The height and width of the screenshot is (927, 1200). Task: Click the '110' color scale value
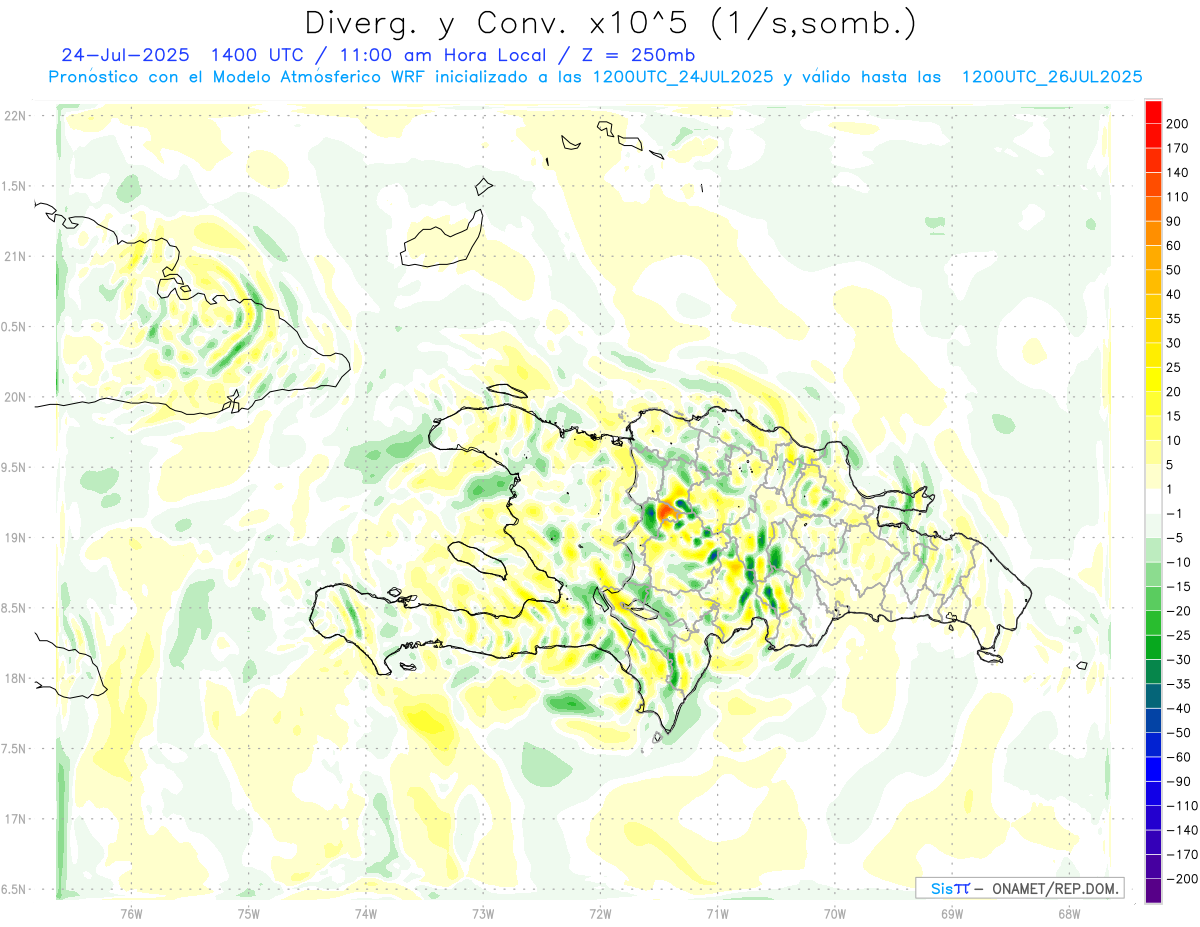pyautogui.click(x=1177, y=197)
